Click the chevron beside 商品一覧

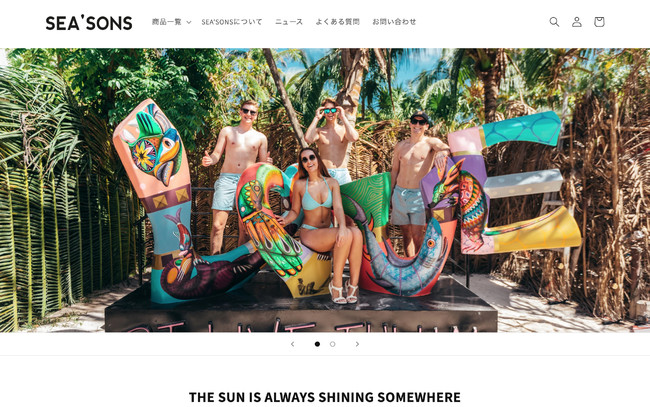(189, 22)
